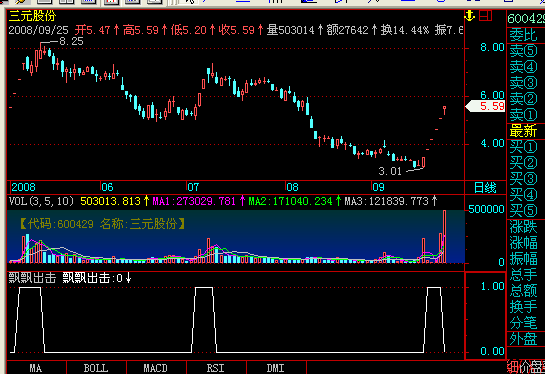
Task: Click the 最新 label in quote panel
Action: [x=523, y=131]
